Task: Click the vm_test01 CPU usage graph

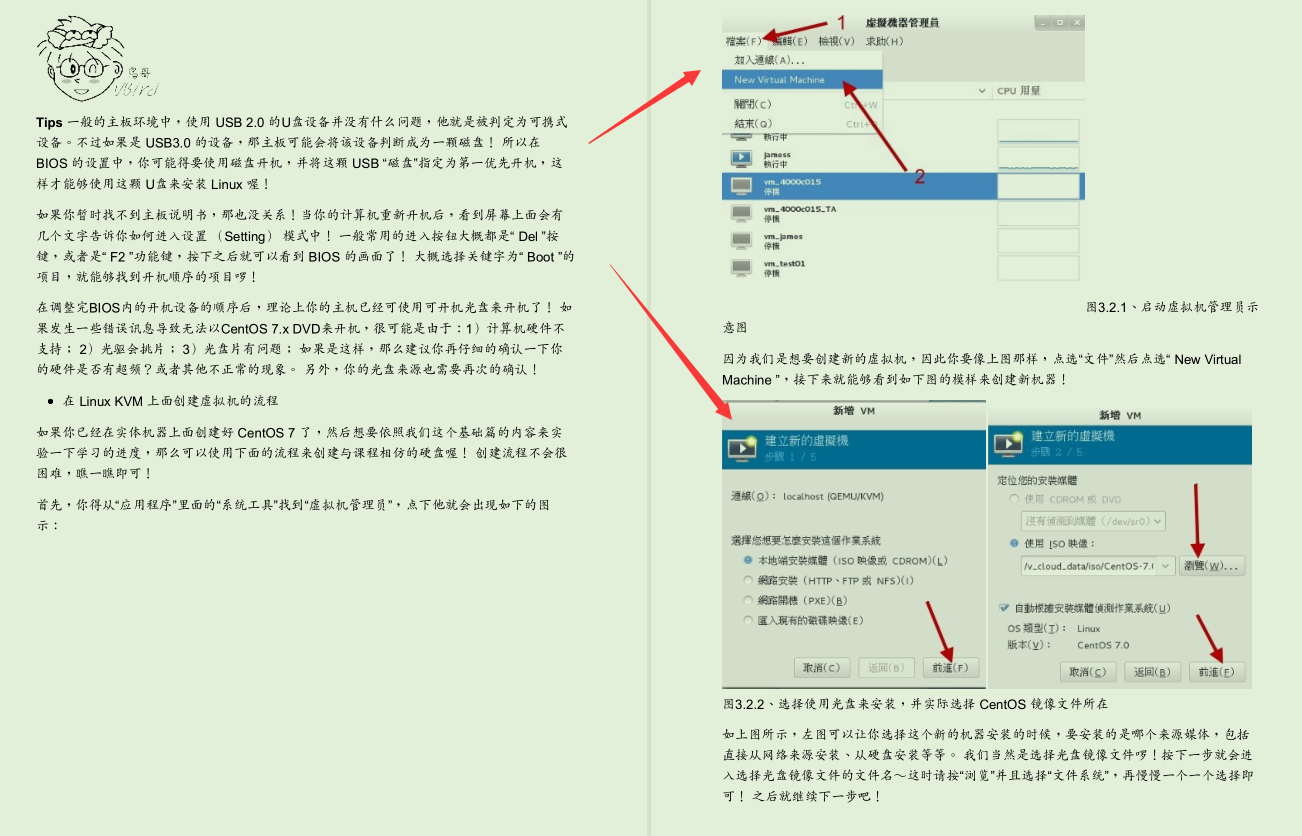Action: tap(1038, 267)
